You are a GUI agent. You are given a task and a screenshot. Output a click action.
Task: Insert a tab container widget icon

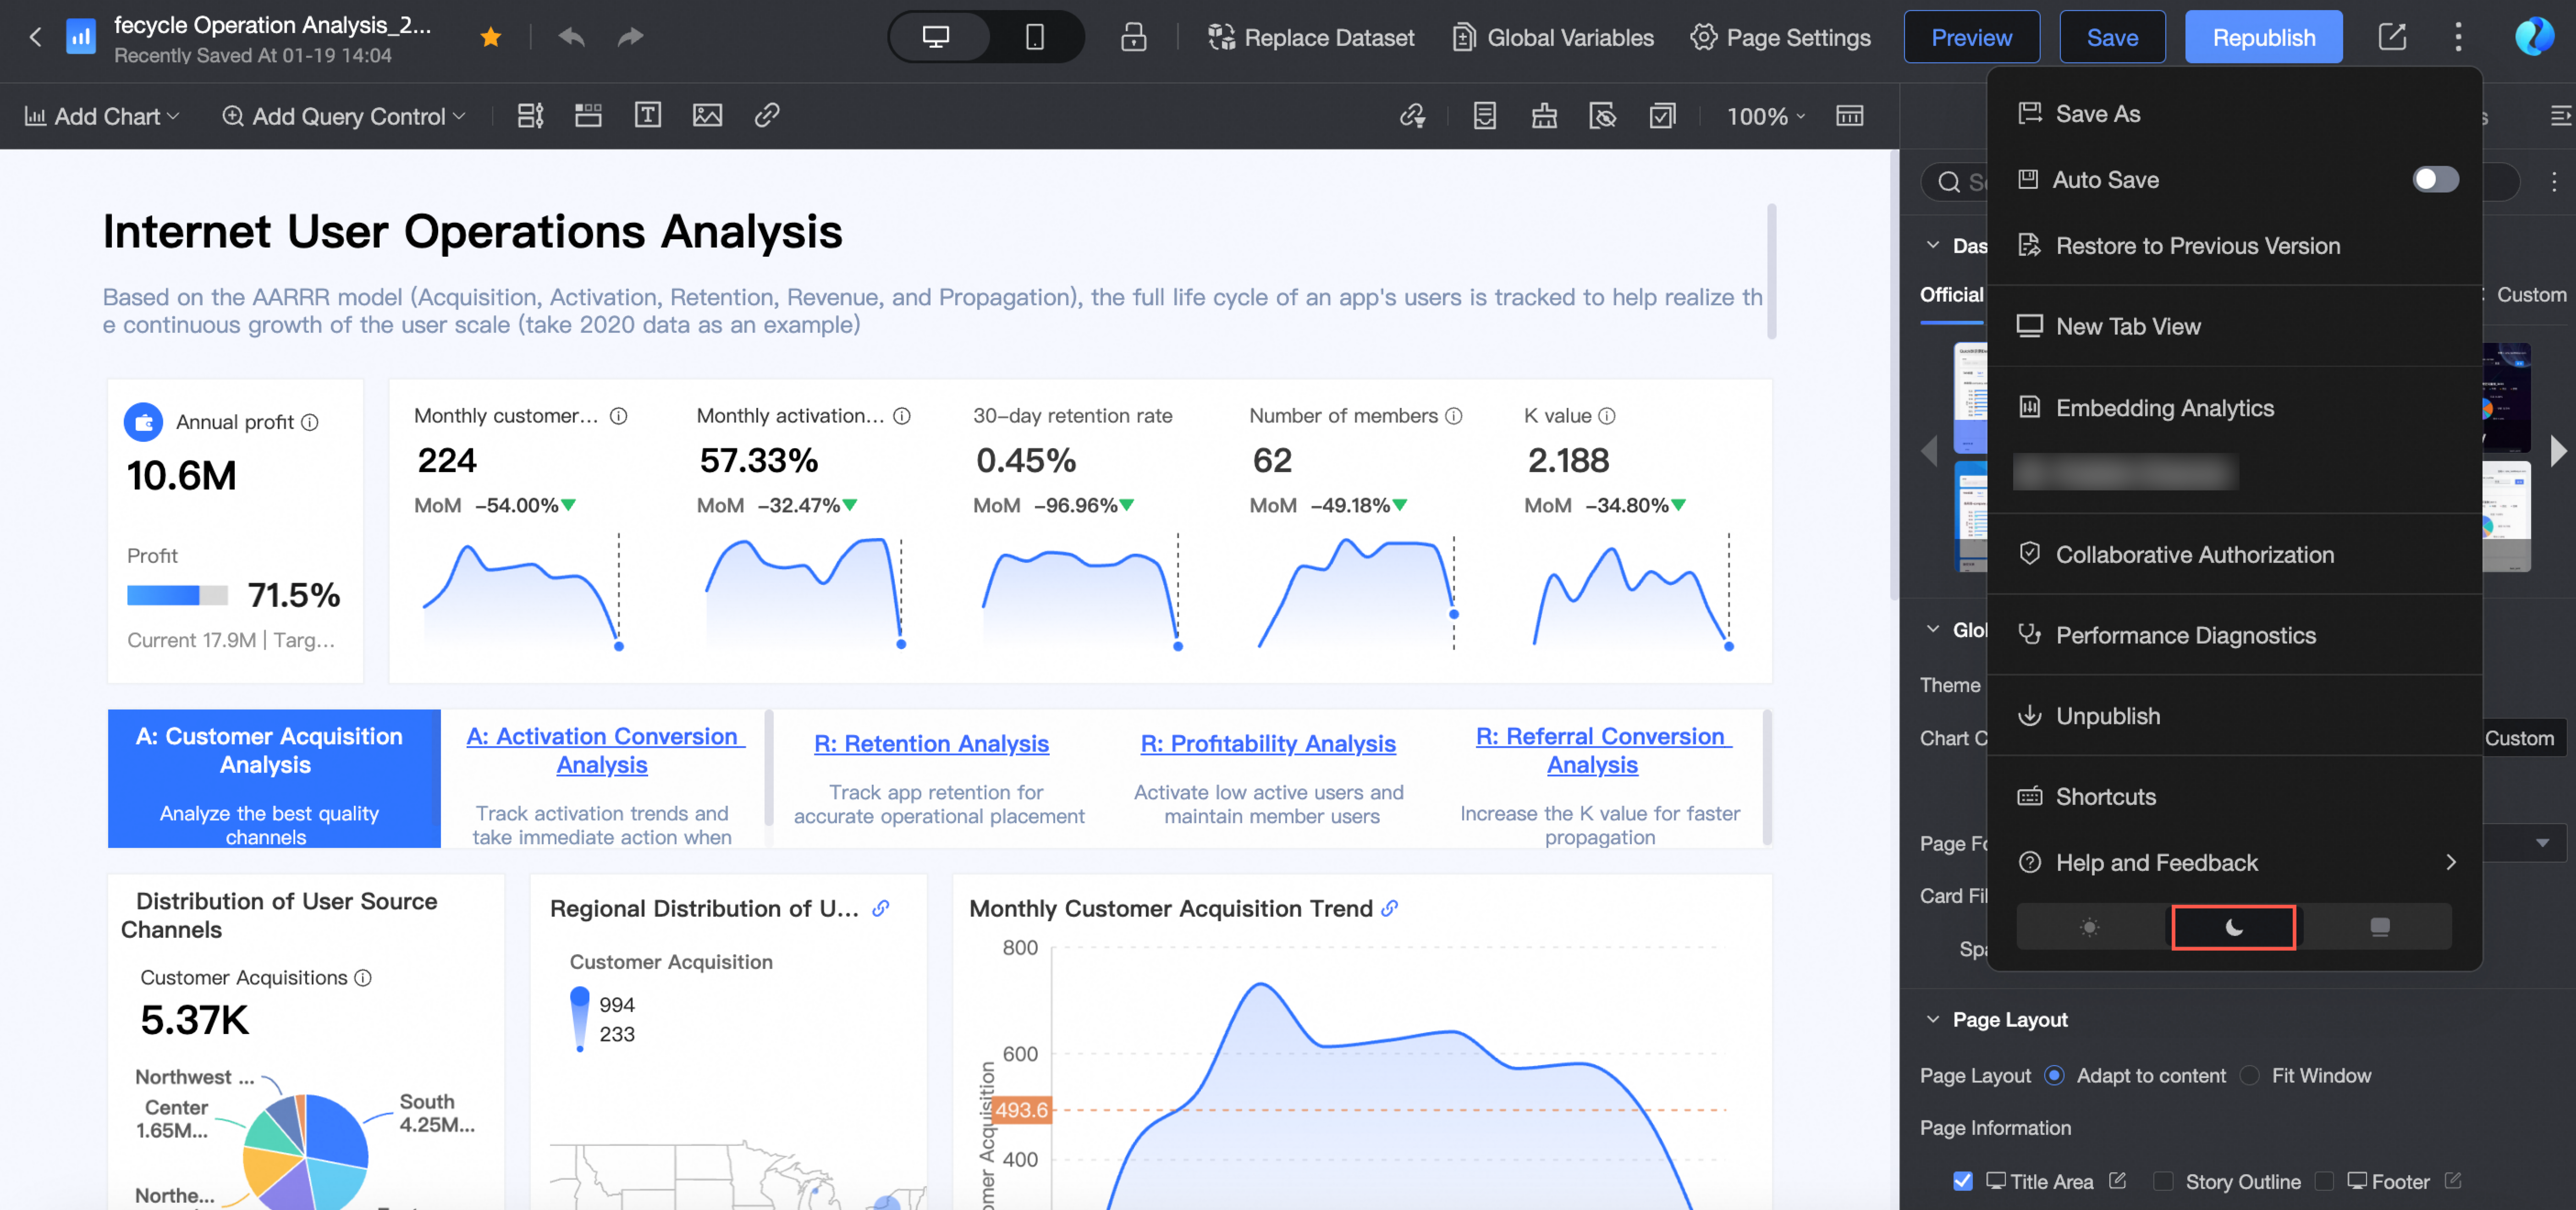tap(588, 116)
